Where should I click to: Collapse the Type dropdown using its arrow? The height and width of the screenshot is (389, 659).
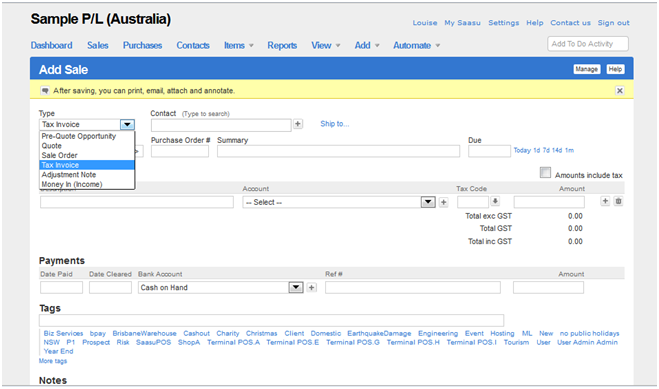127,125
